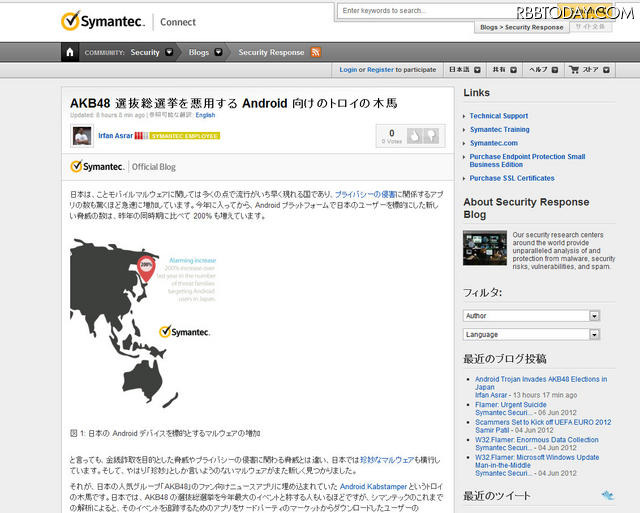Image resolution: width=640 pixels, height=513 pixels.
Task: Click the Register link
Action: click(x=380, y=70)
